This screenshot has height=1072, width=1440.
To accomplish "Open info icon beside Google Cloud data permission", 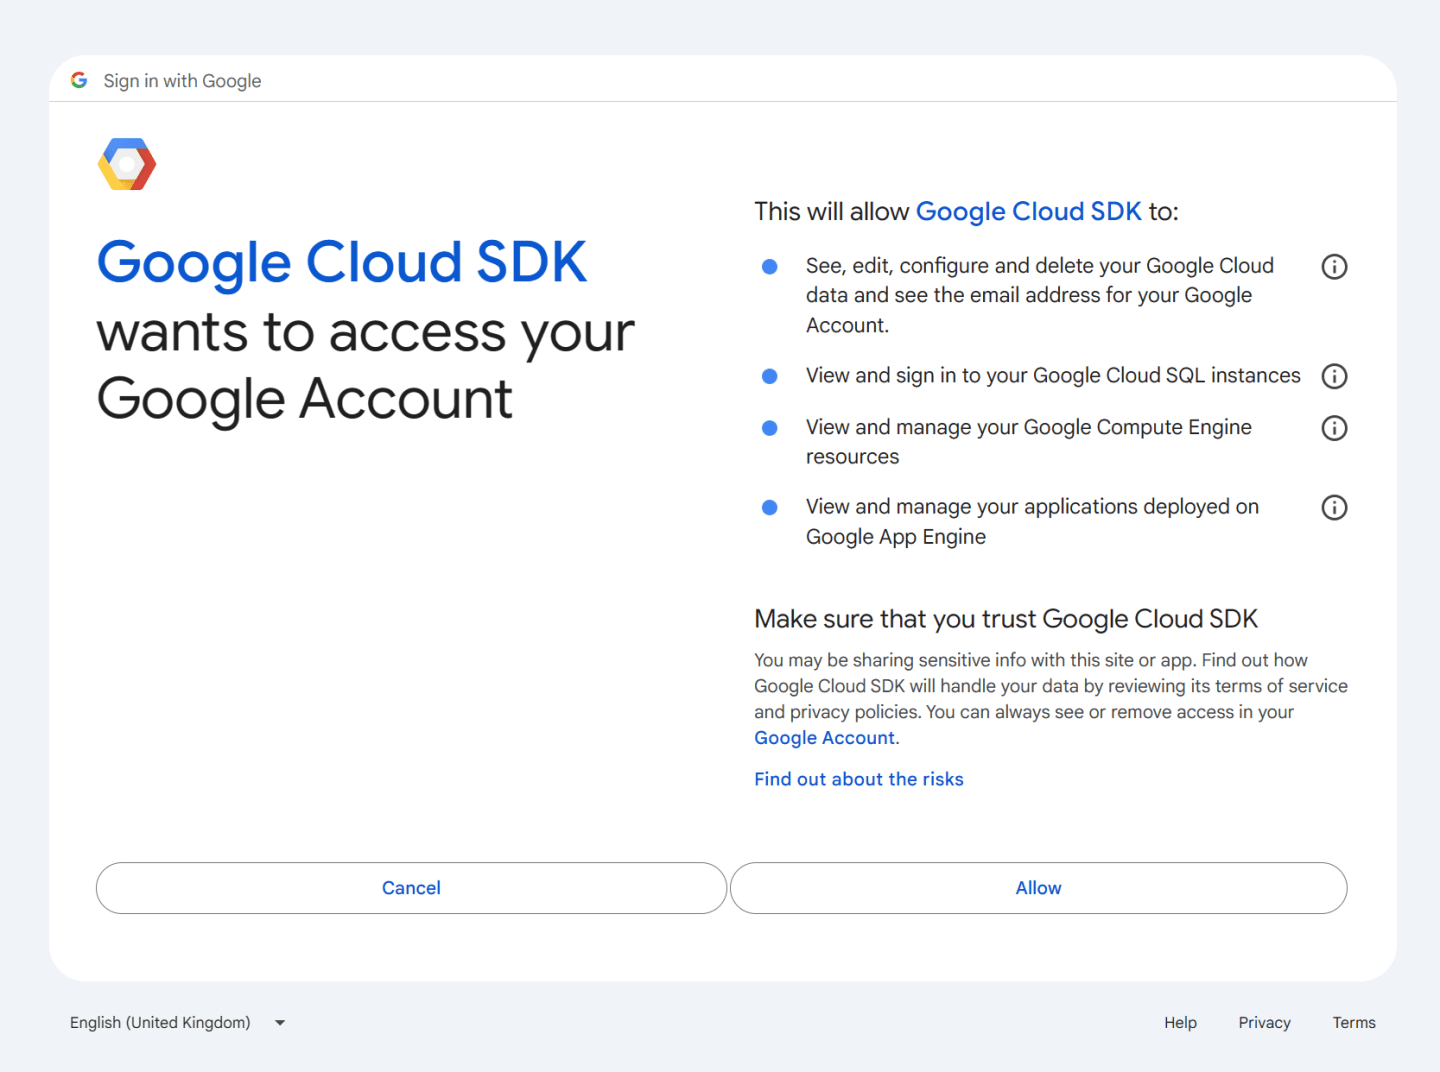I will [x=1334, y=266].
